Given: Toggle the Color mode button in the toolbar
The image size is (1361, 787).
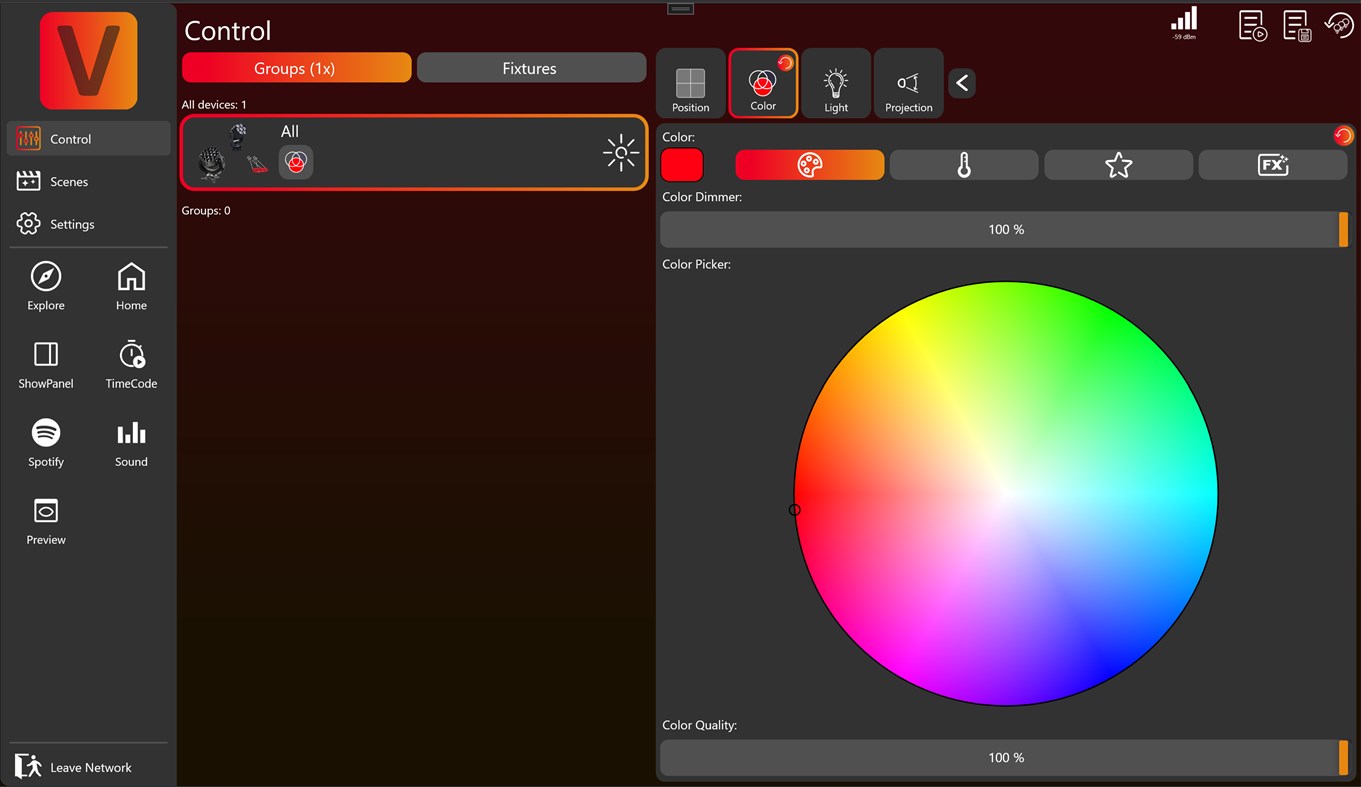Looking at the screenshot, I should [763, 83].
